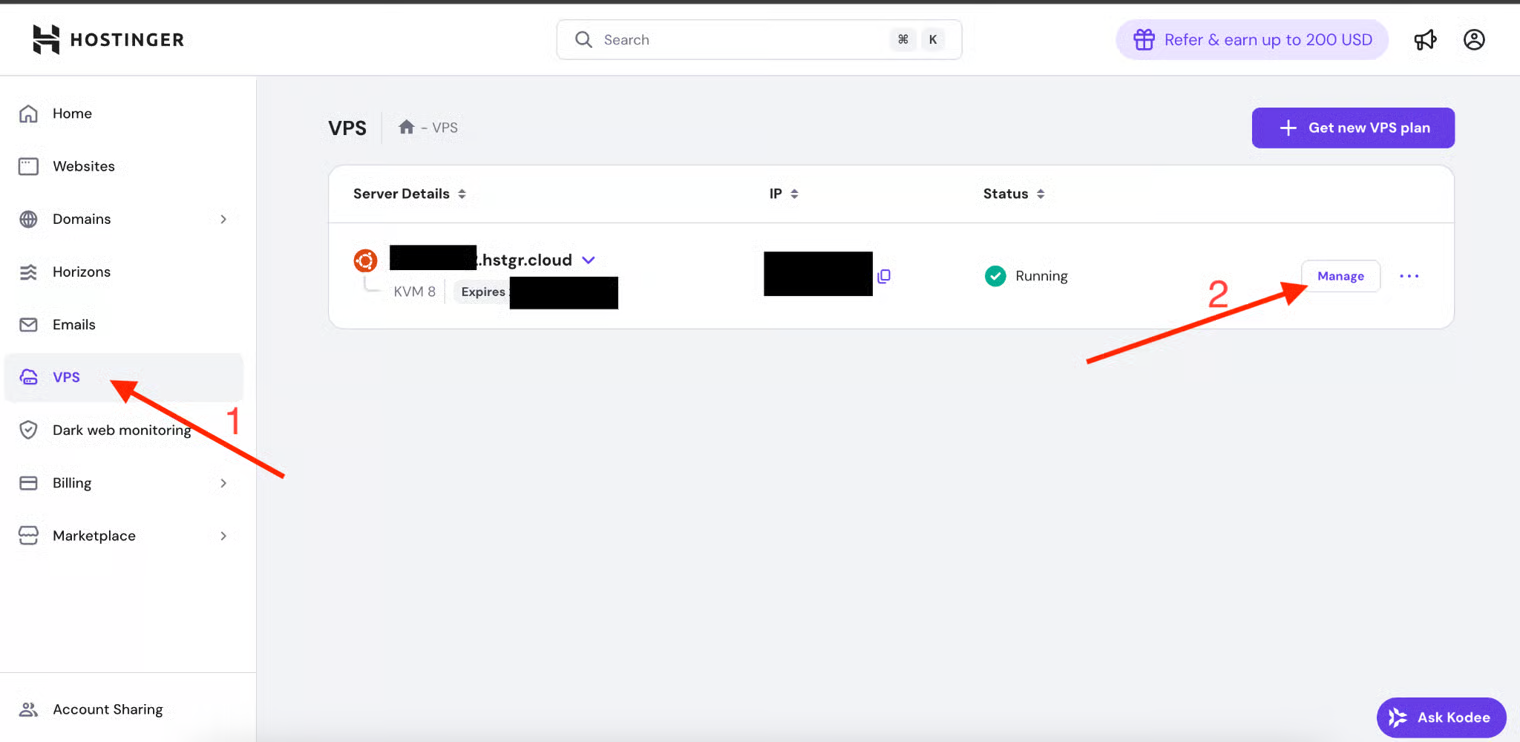Click the Ubuntu OS icon

(365, 260)
